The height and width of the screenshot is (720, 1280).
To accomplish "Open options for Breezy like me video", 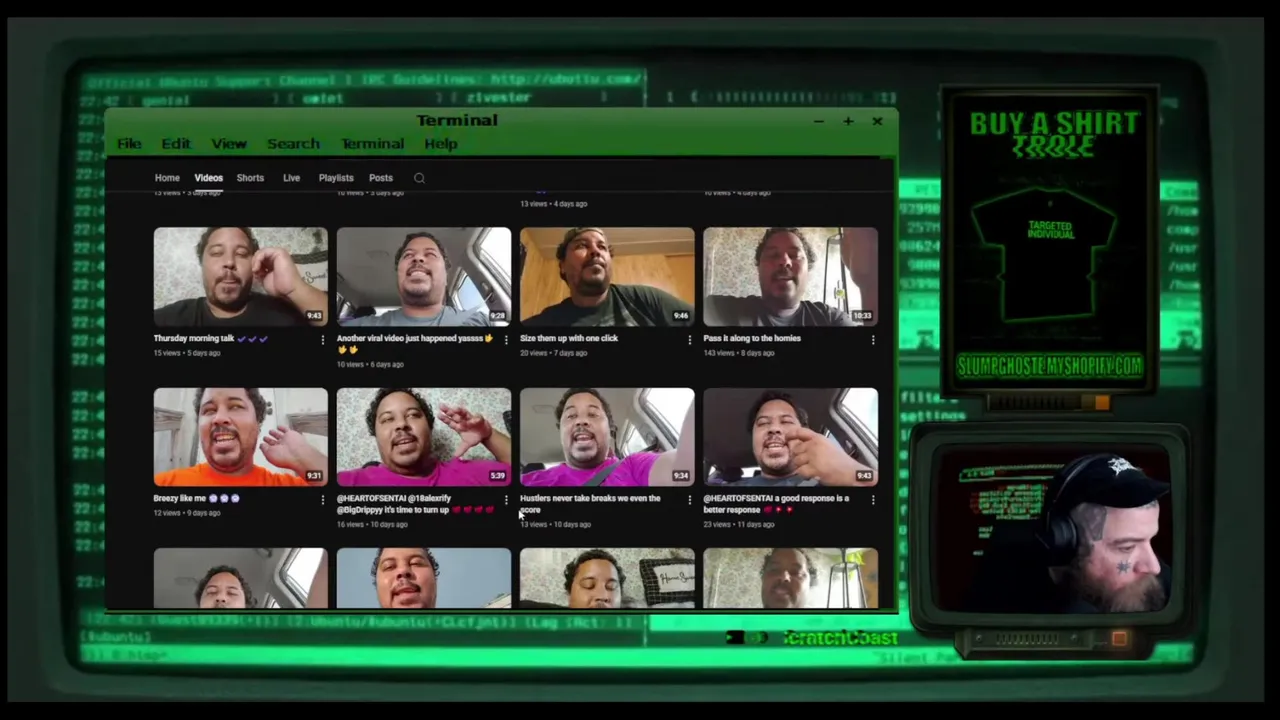I will point(322,500).
